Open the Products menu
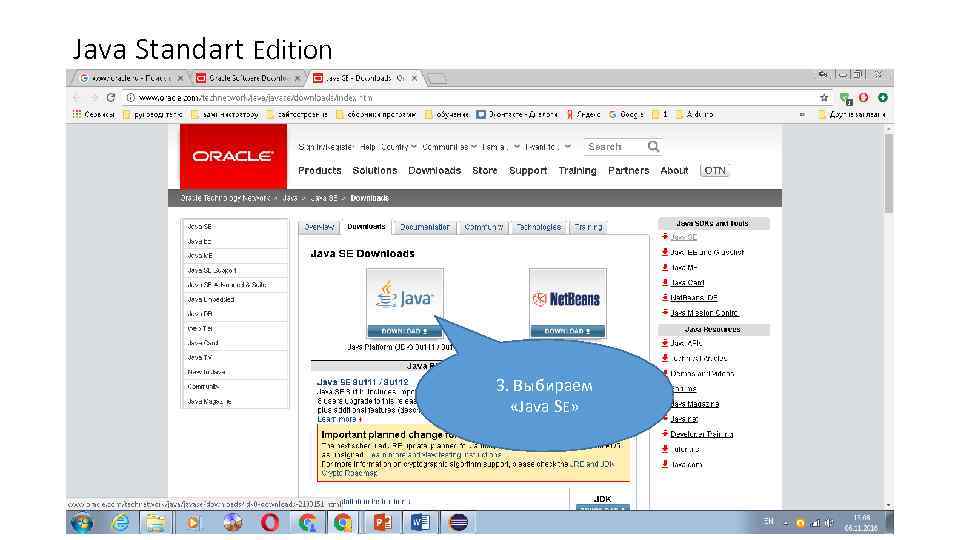 point(320,170)
